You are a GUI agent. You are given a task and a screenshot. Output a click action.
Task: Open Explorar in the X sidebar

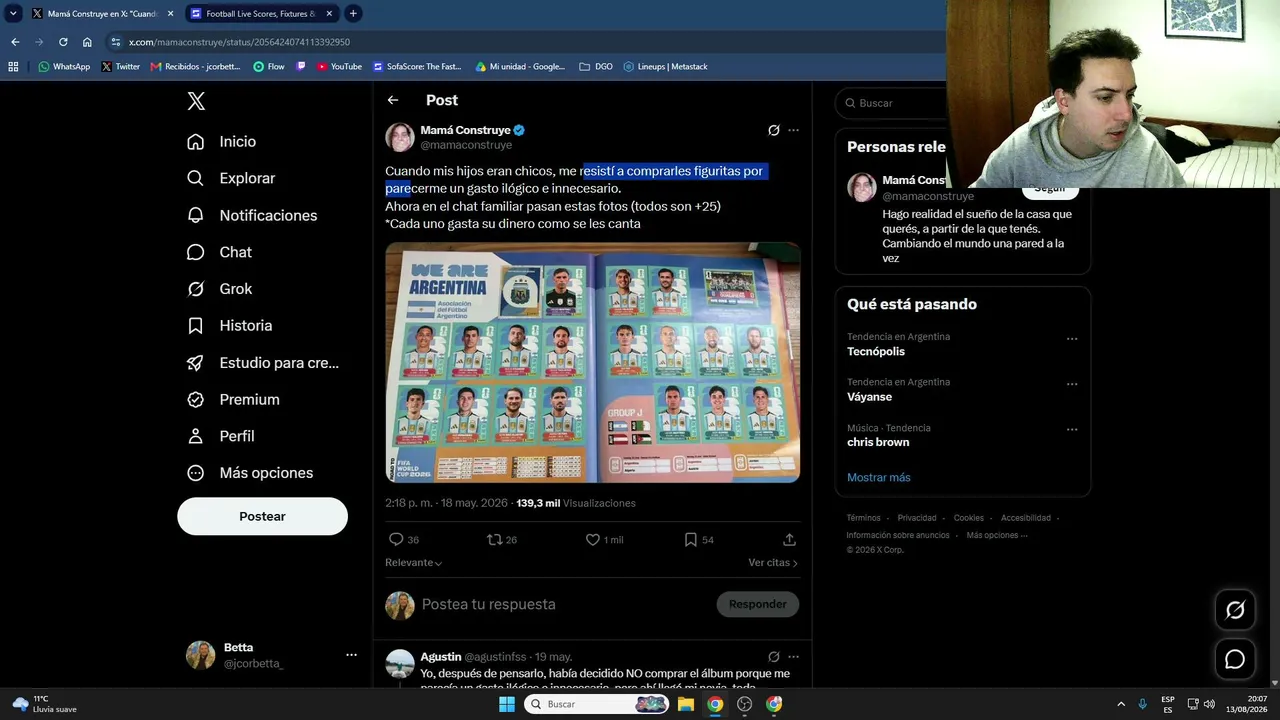[x=231, y=178]
